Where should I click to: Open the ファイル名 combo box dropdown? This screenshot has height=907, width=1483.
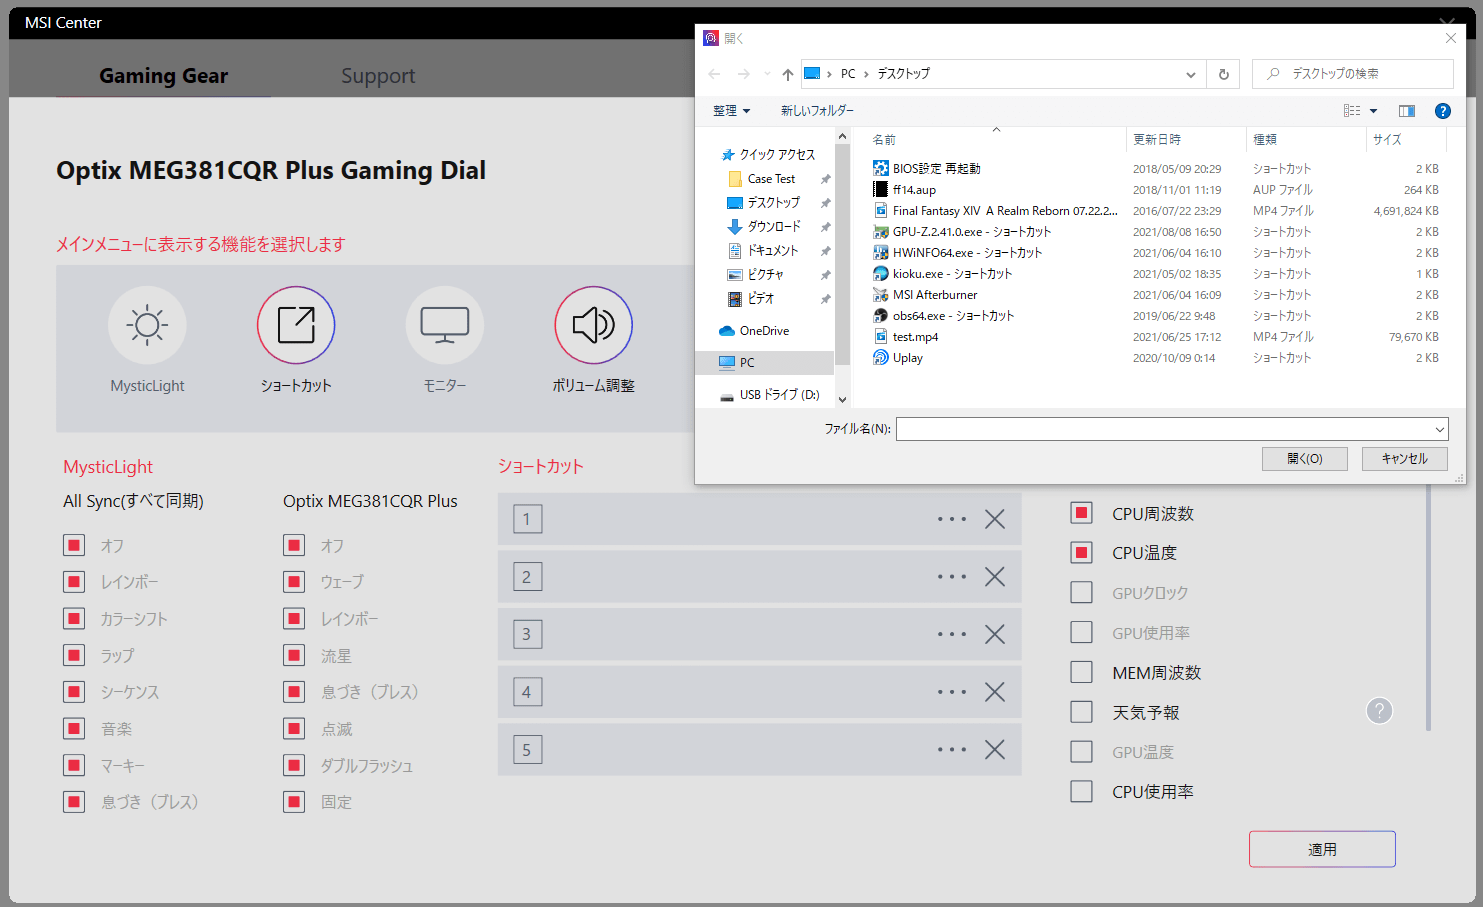1439,429
